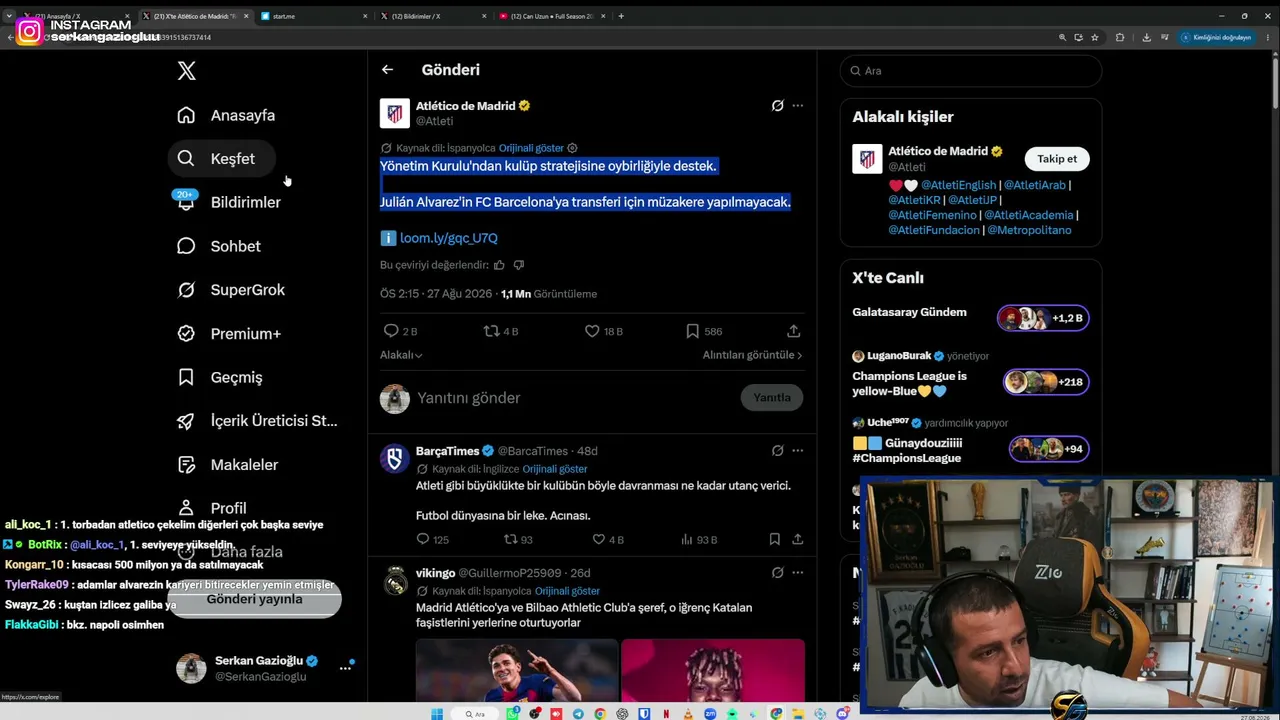
Task: Open Grok icon on the Atlético de Madrid post
Action: pyautogui.click(x=777, y=105)
